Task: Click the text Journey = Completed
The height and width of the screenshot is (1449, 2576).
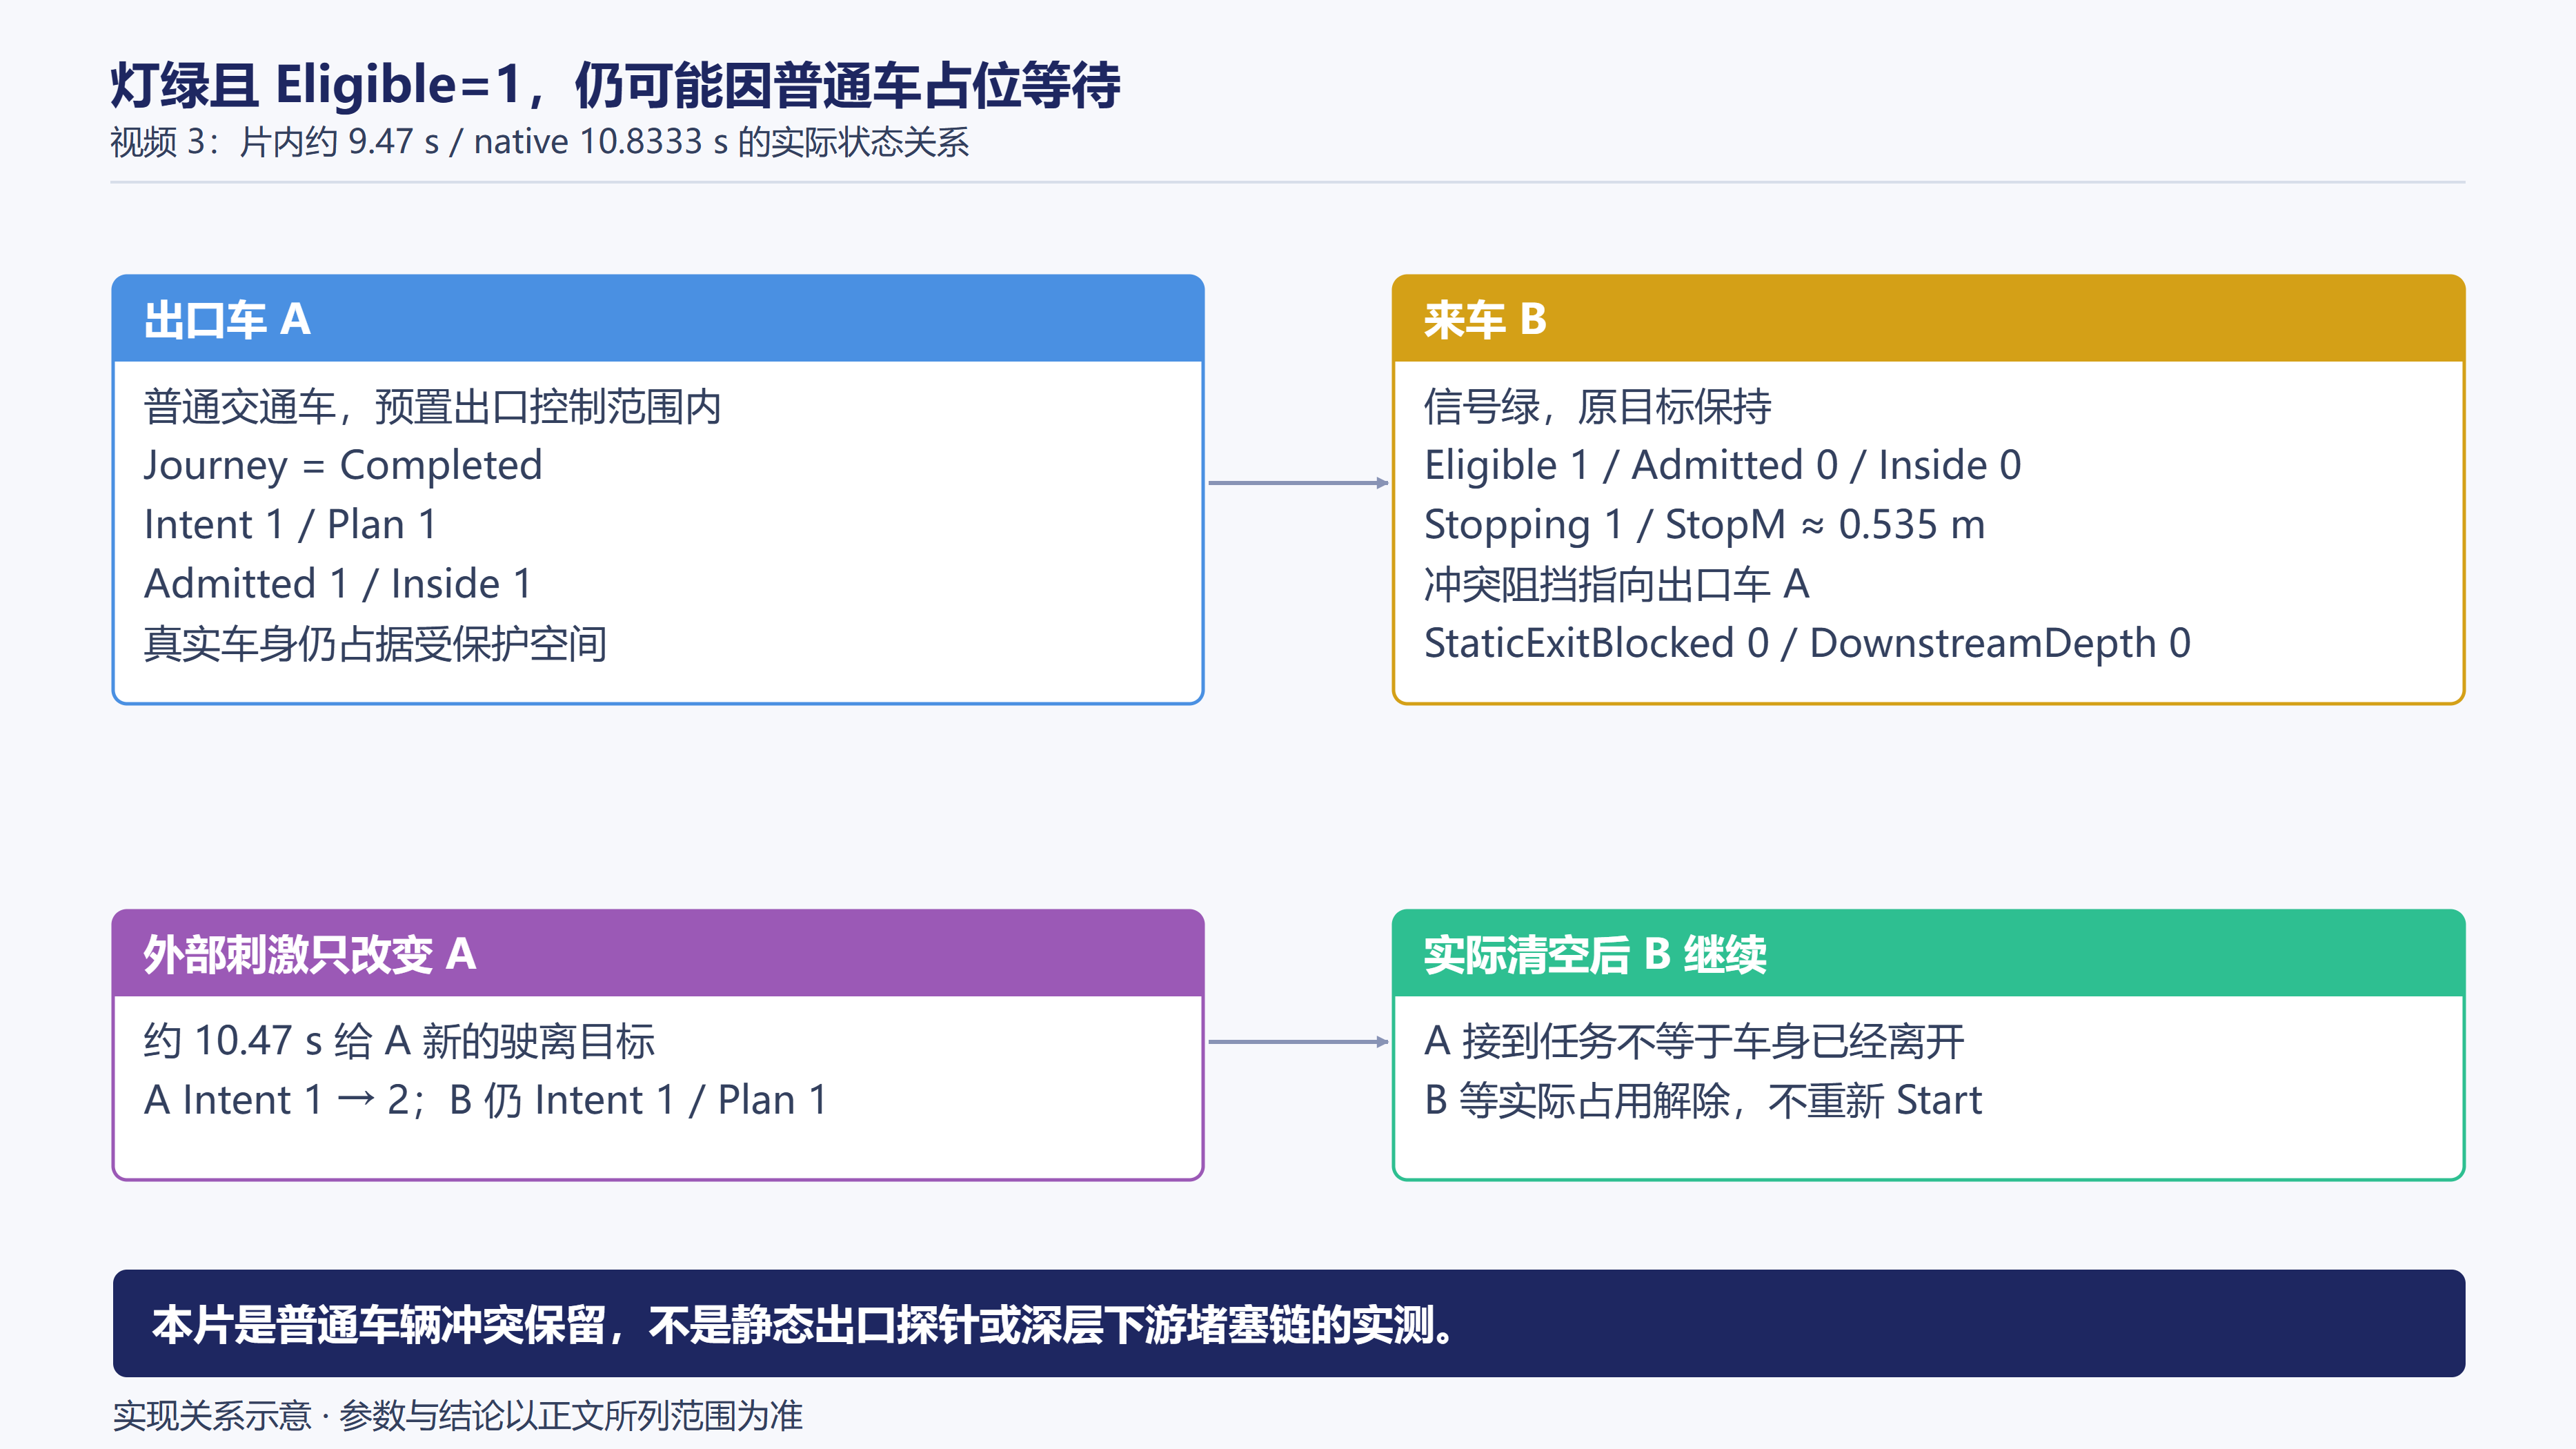Action: (343, 466)
